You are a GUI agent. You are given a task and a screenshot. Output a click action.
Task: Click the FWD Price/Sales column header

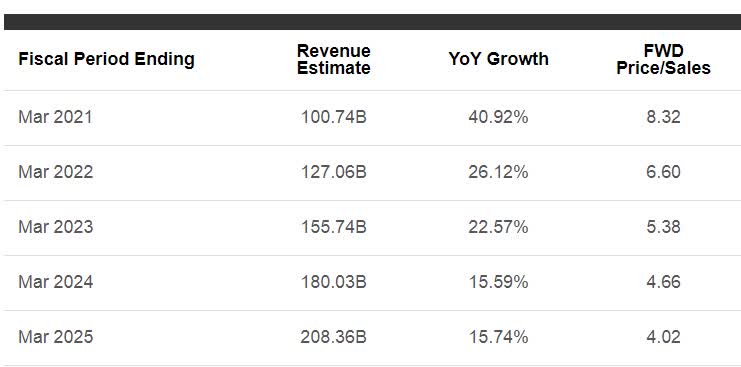coord(663,59)
